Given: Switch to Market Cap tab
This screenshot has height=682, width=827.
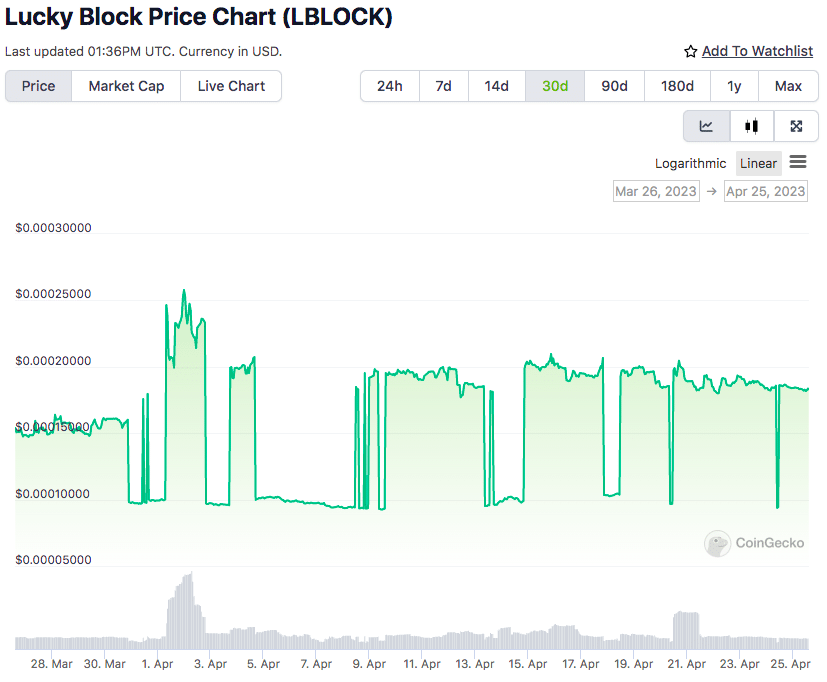Looking at the screenshot, I should coord(126,86).
